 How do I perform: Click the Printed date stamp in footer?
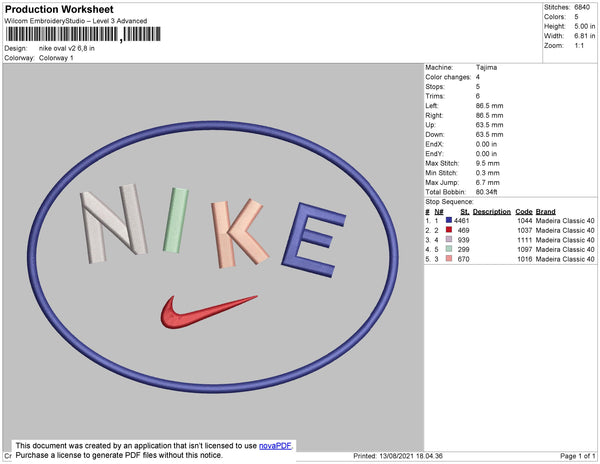pos(398,456)
